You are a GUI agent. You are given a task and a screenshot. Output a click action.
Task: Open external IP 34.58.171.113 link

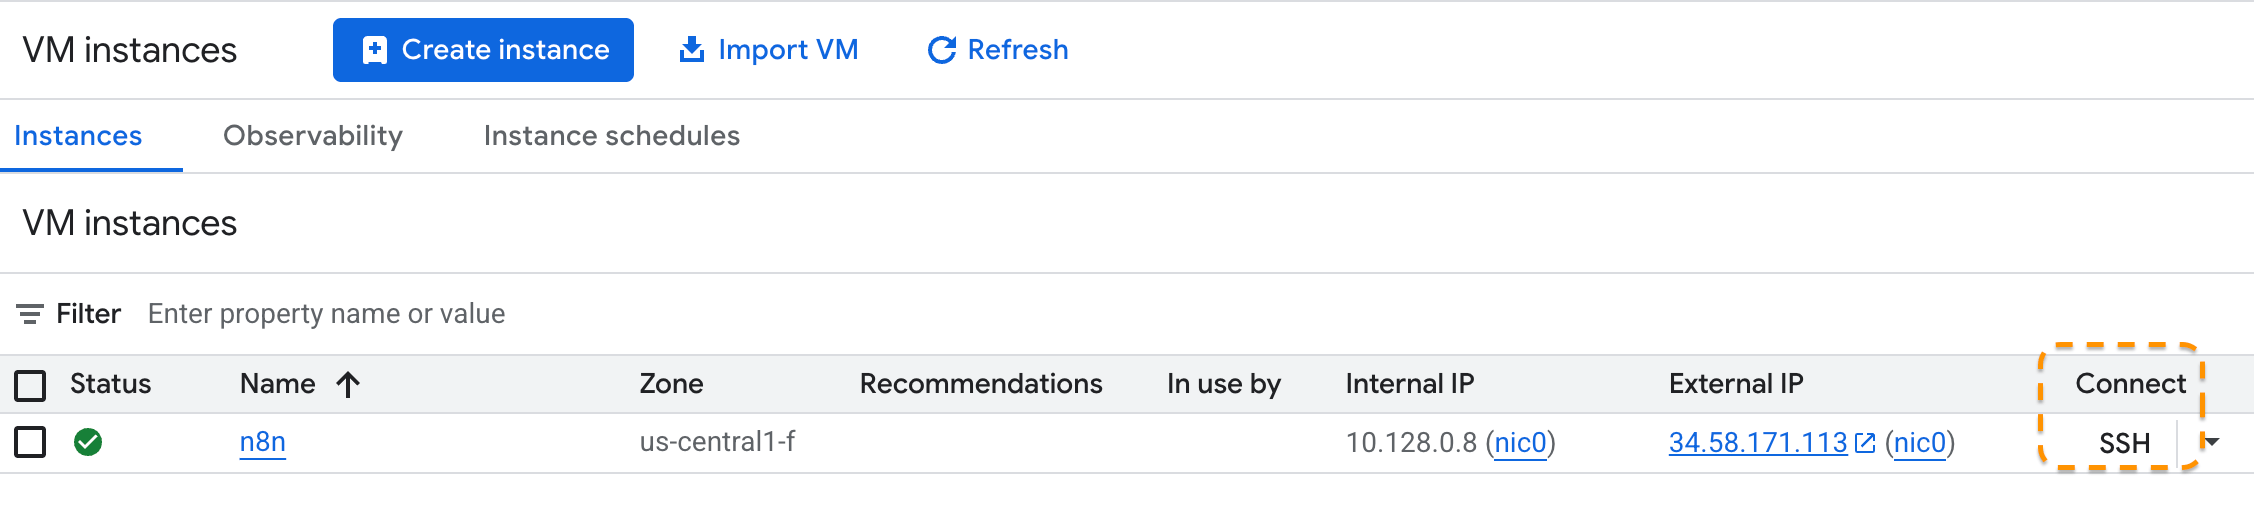click(x=1757, y=442)
